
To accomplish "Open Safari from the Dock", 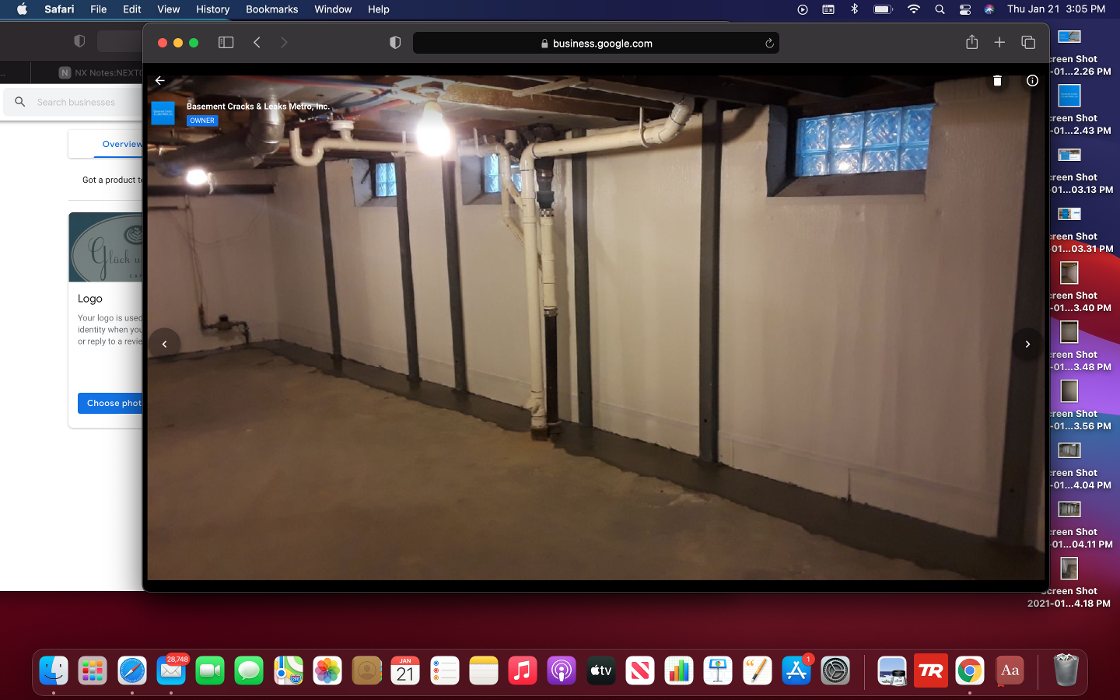I will tap(132, 671).
